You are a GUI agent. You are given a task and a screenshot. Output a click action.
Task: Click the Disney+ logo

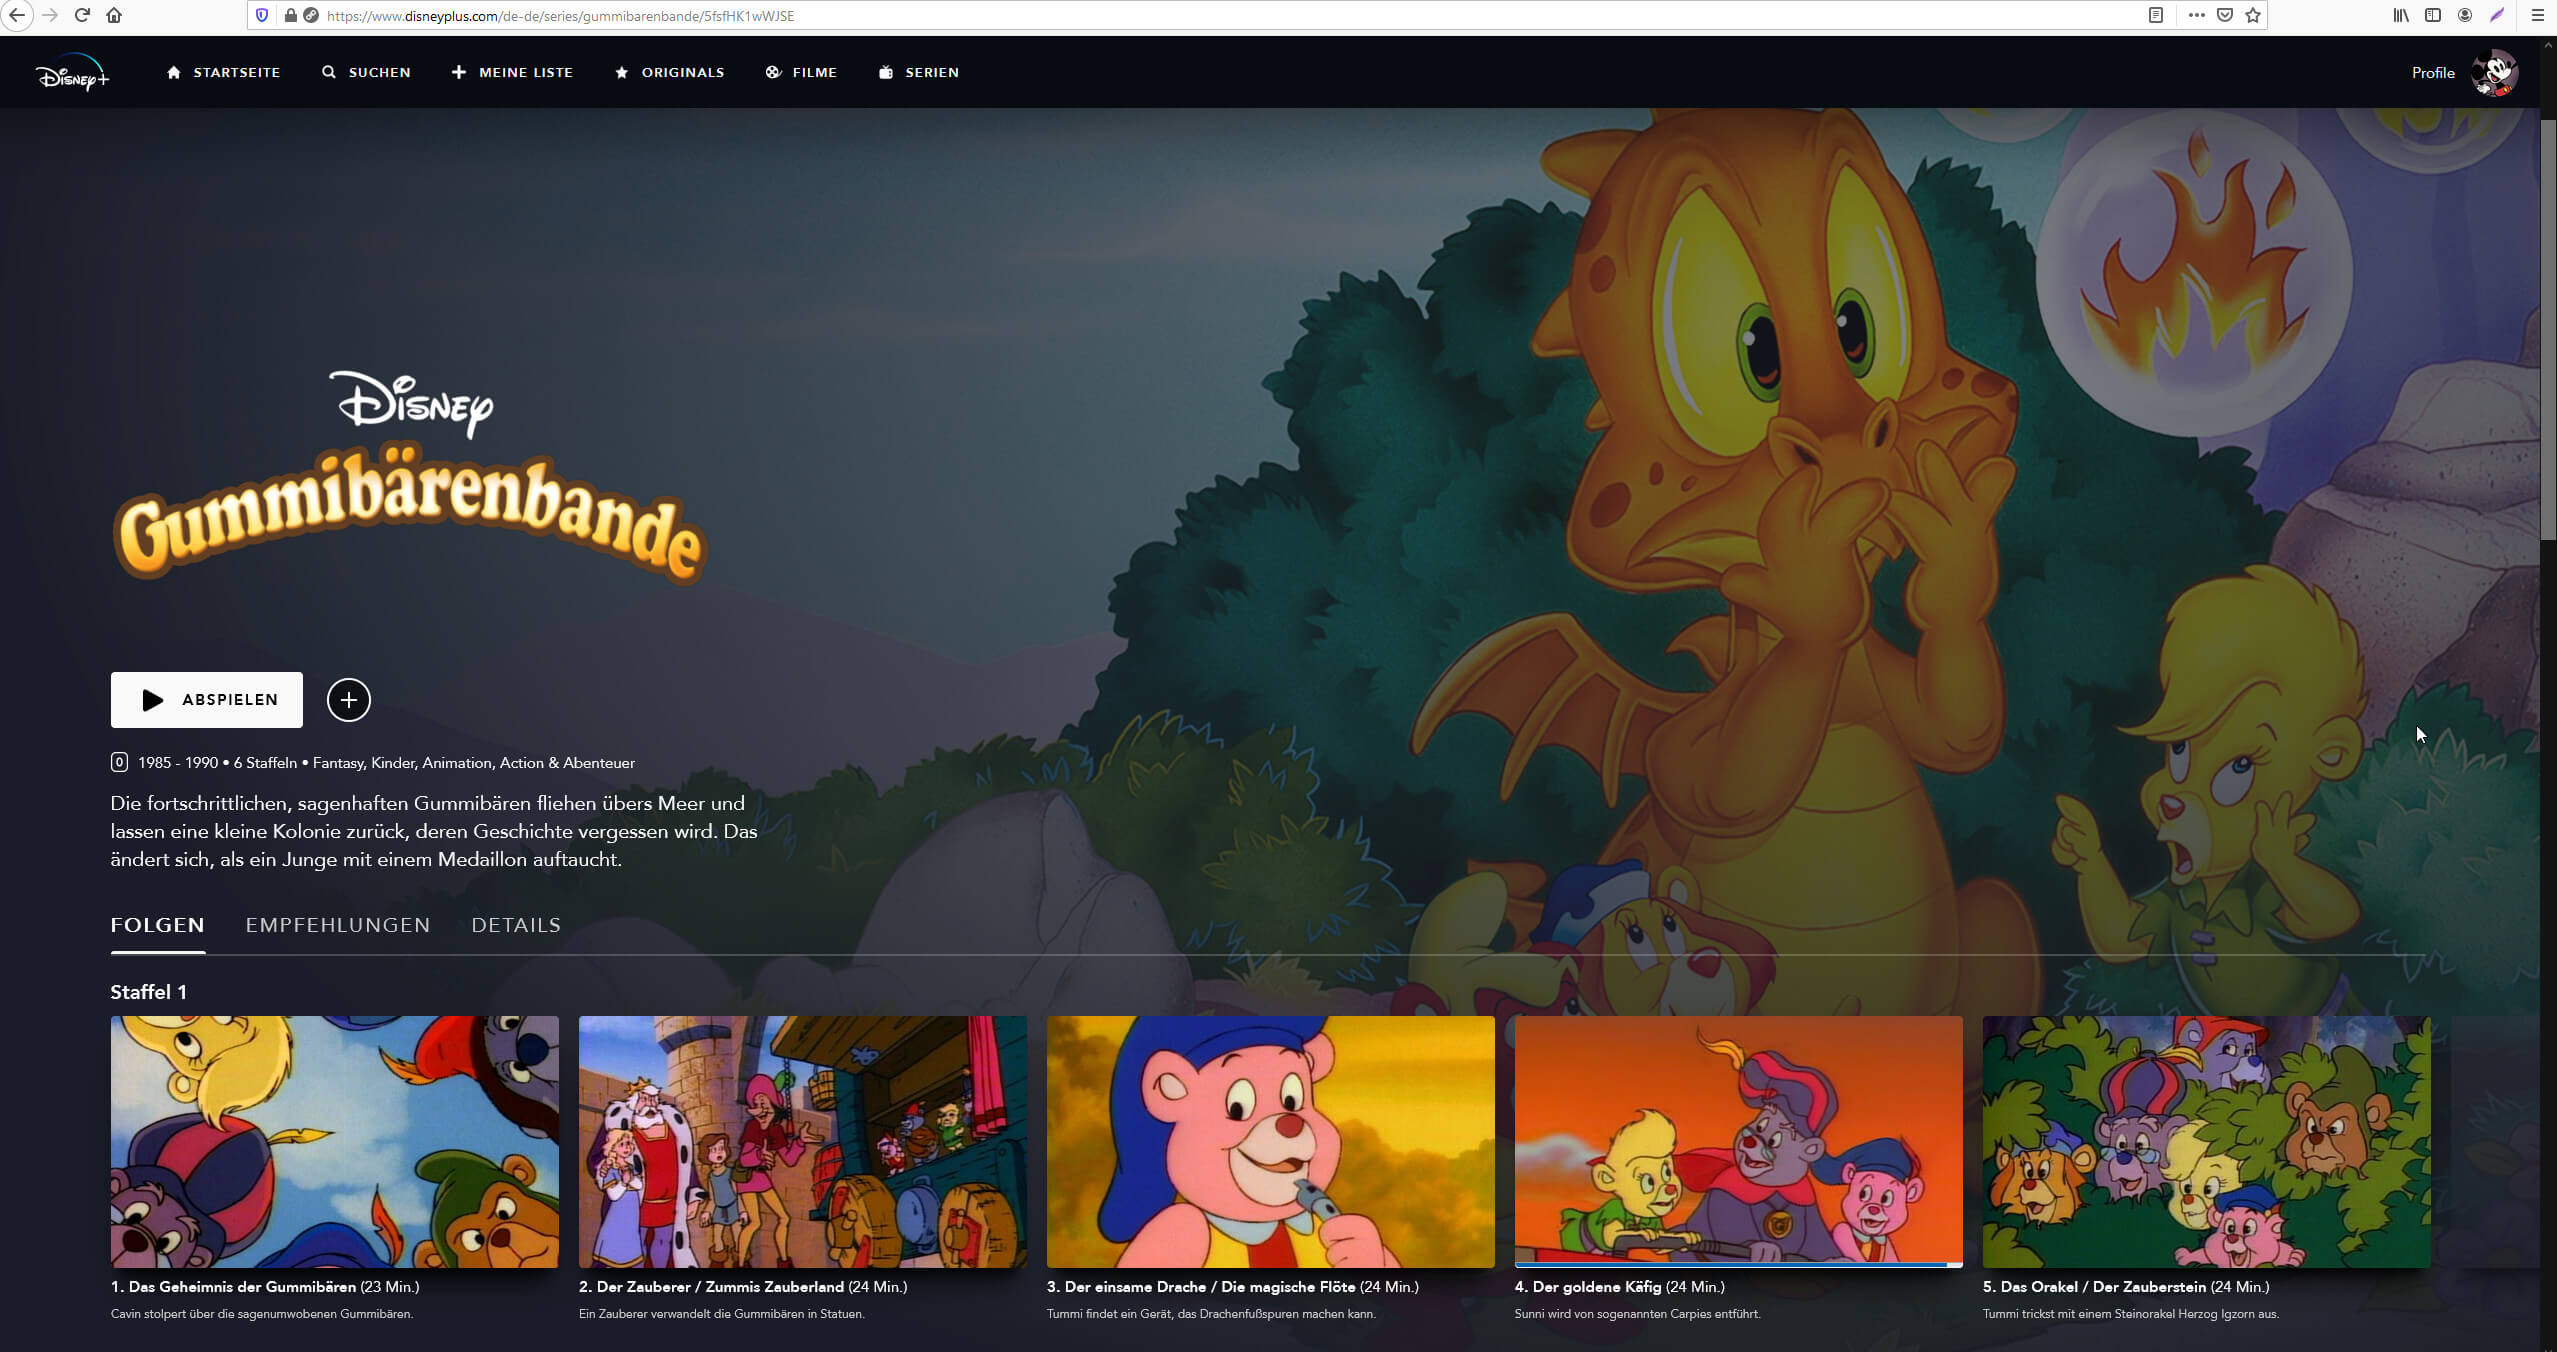pos(72,72)
